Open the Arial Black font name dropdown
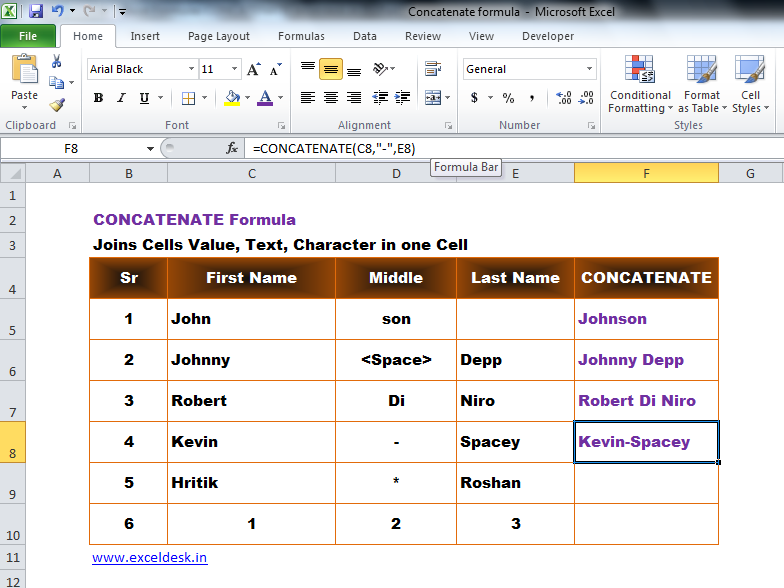 coord(192,69)
